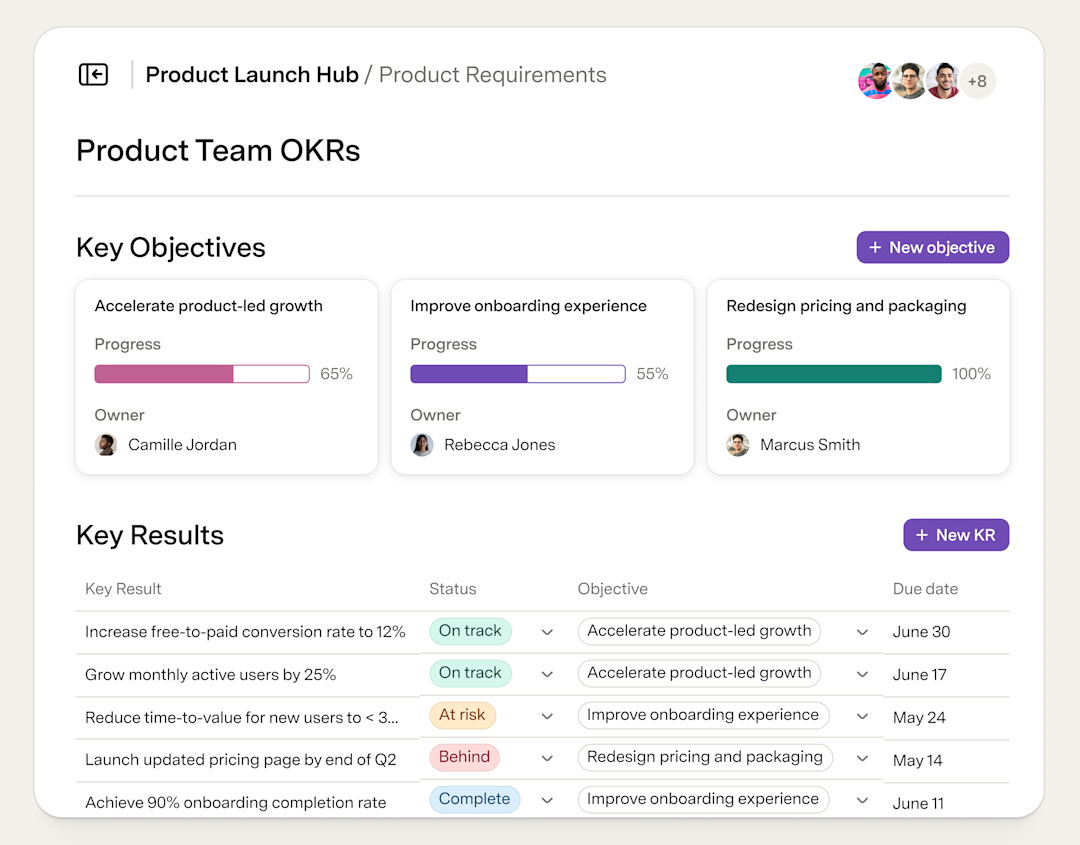The image size is (1080, 845).
Task: Click the Complete status badge
Action: point(475,799)
